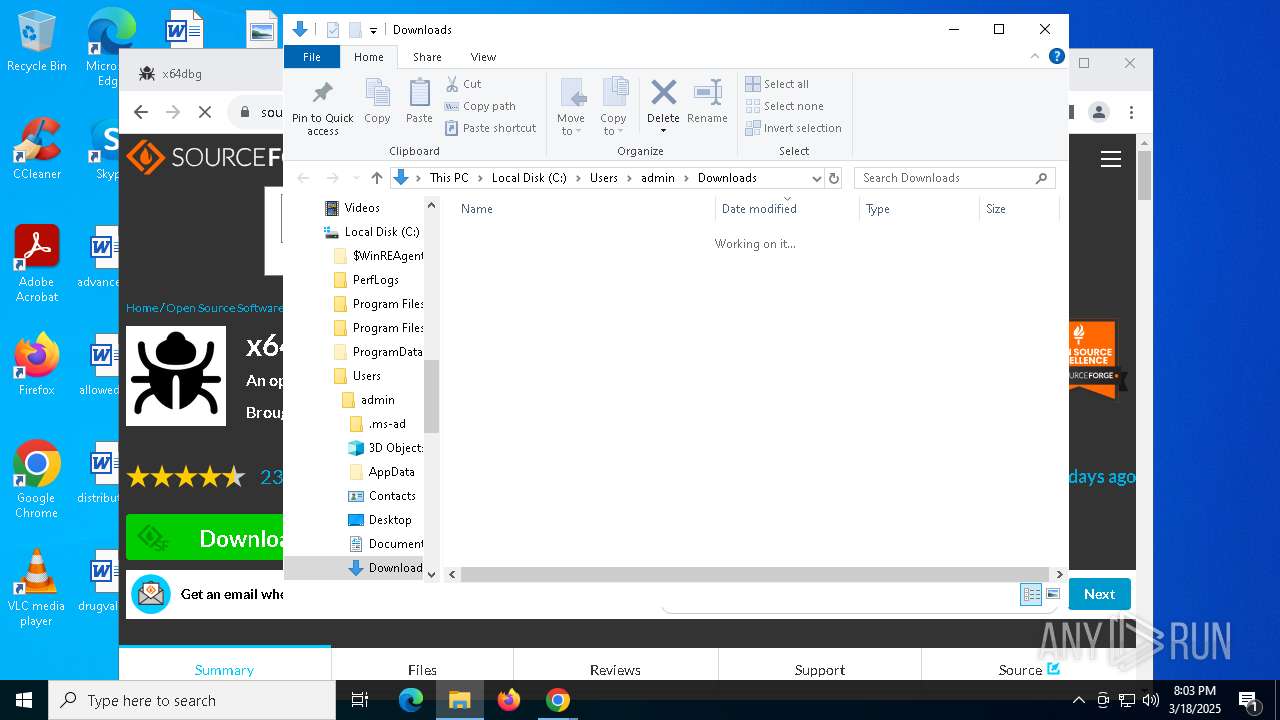
Task: Select Contacts folder in tree
Action: tap(392, 496)
